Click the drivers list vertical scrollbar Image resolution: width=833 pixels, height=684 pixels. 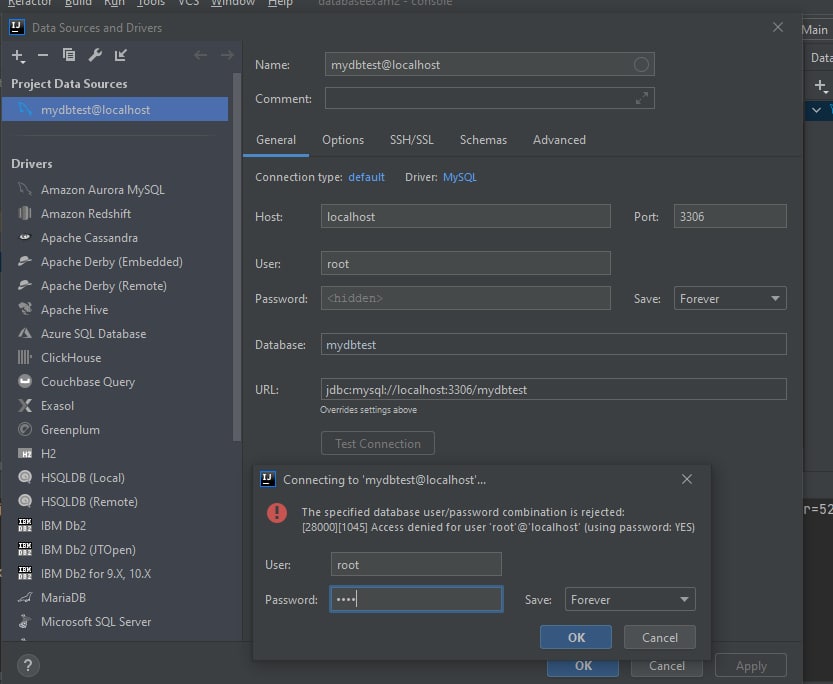[236, 258]
